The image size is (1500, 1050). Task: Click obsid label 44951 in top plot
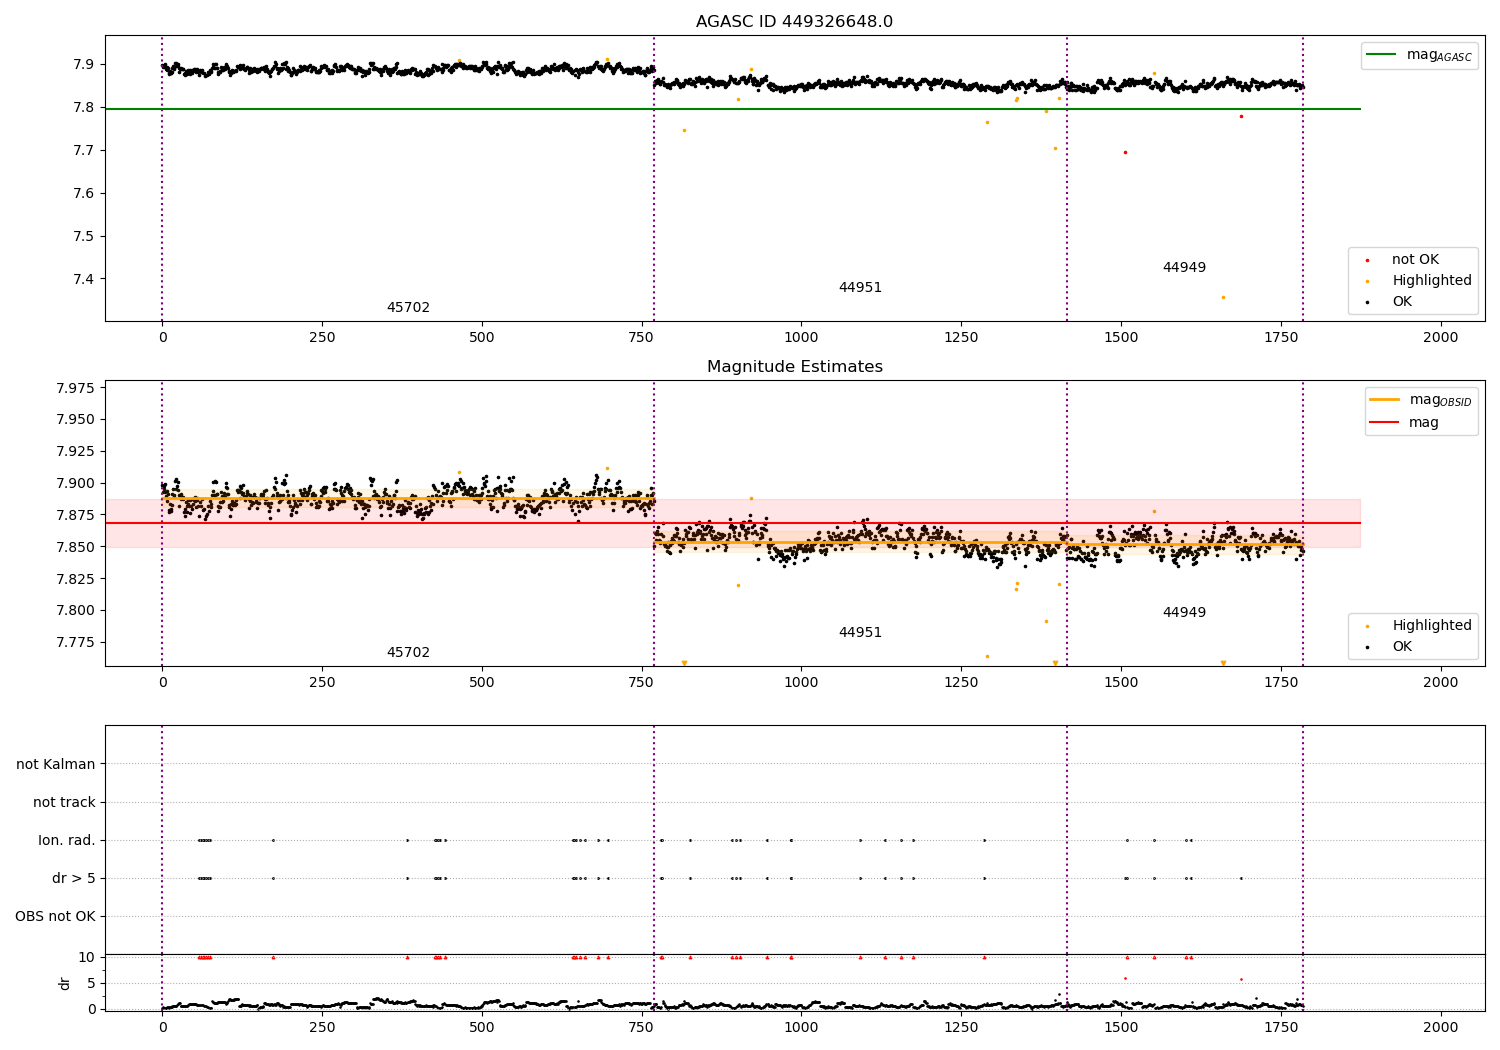click(860, 288)
